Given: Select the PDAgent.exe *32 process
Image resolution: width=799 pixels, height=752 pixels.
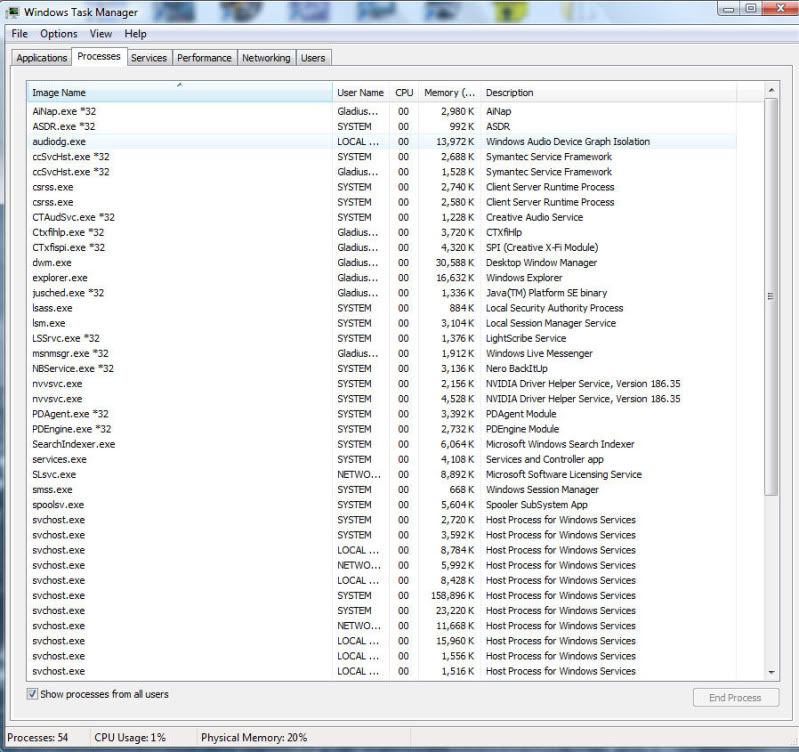Looking at the screenshot, I should (382, 414).
